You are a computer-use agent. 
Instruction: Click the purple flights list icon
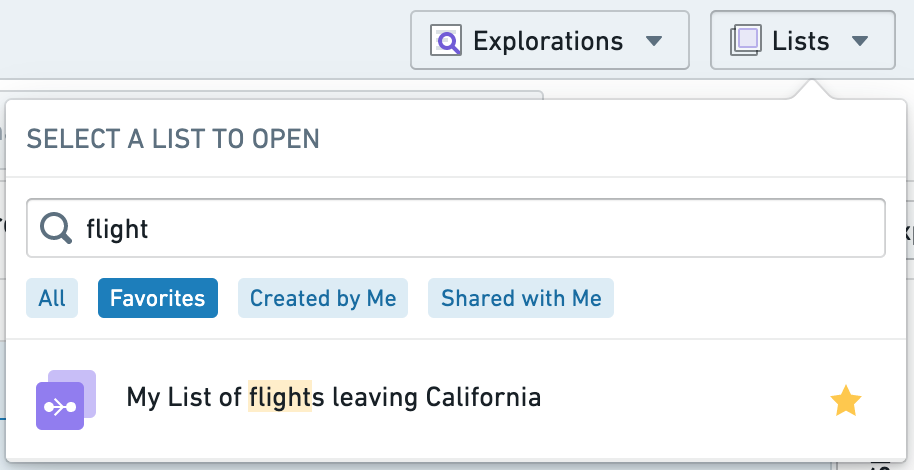[66, 400]
